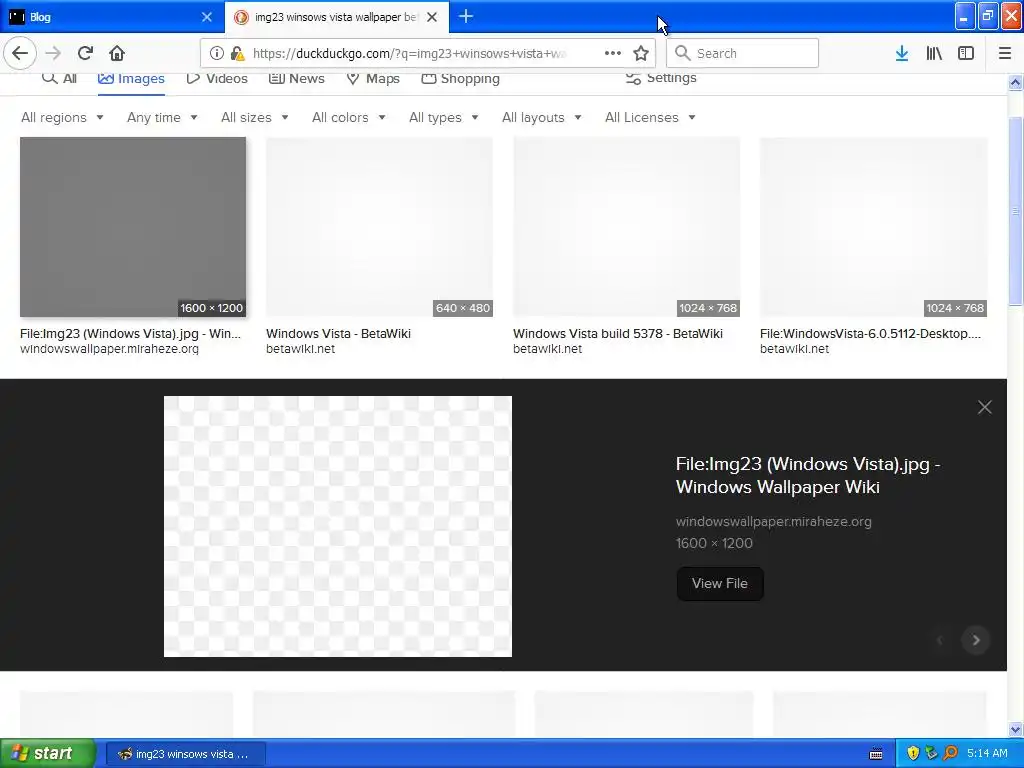Click the vertical scrollbar thumb
This screenshot has height=768, width=1024.
pos(1015,211)
